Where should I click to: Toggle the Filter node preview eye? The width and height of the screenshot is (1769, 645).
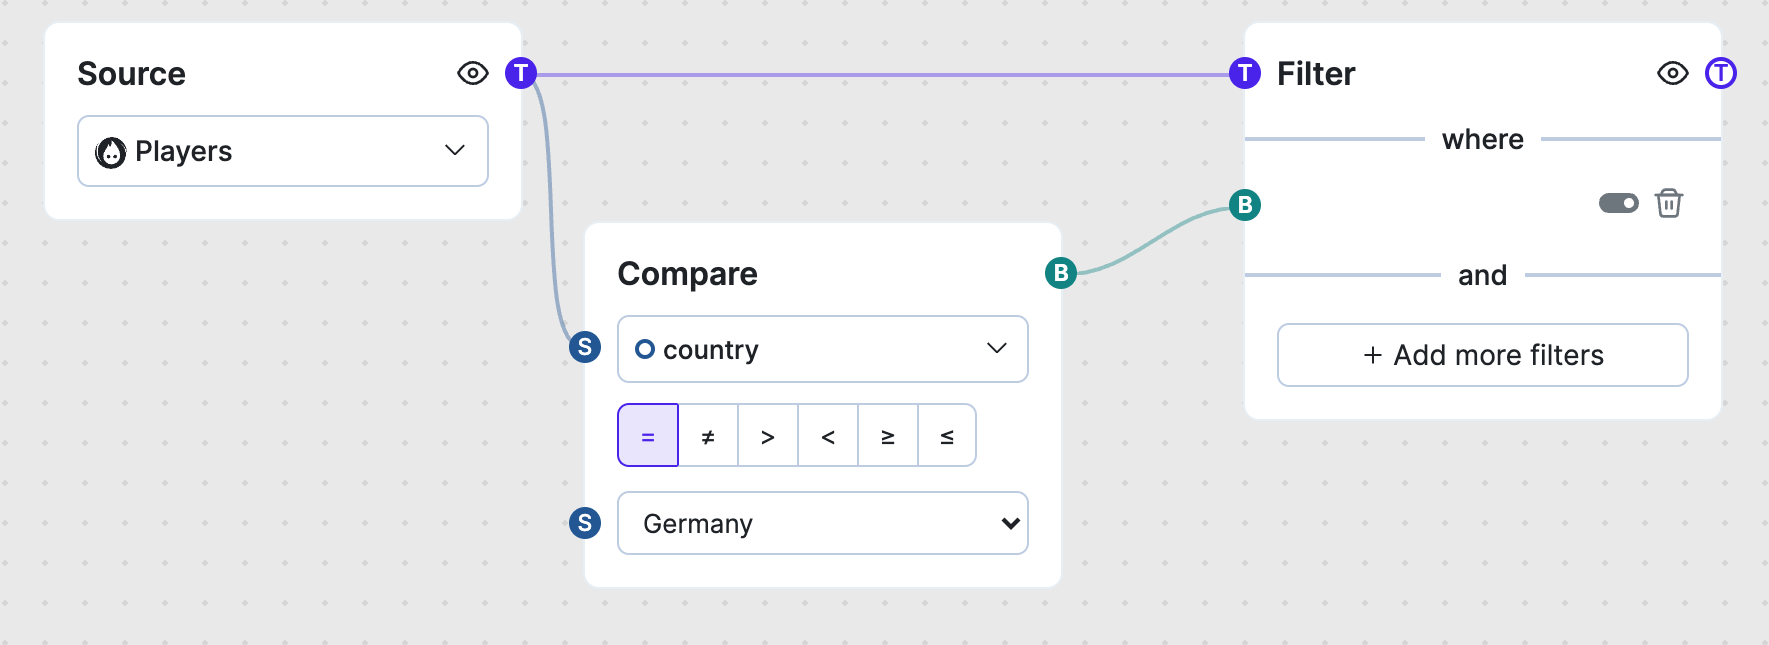pos(1673,73)
